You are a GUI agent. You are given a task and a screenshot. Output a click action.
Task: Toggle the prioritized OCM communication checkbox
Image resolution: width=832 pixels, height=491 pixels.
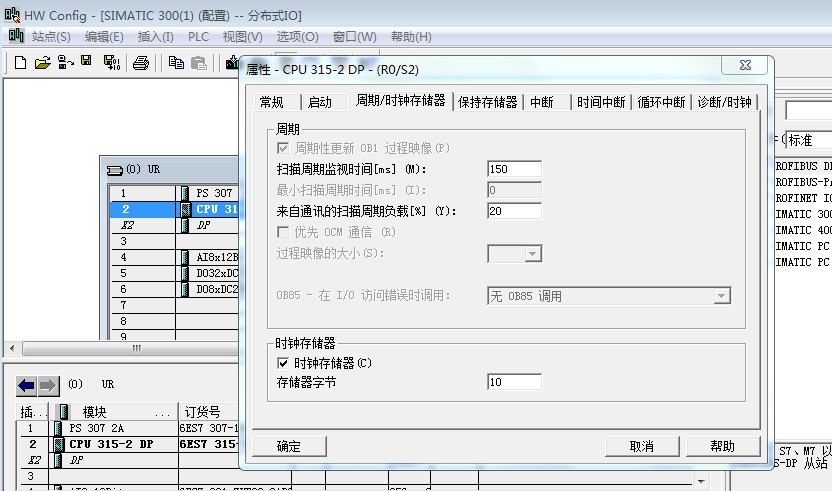[x=283, y=232]
